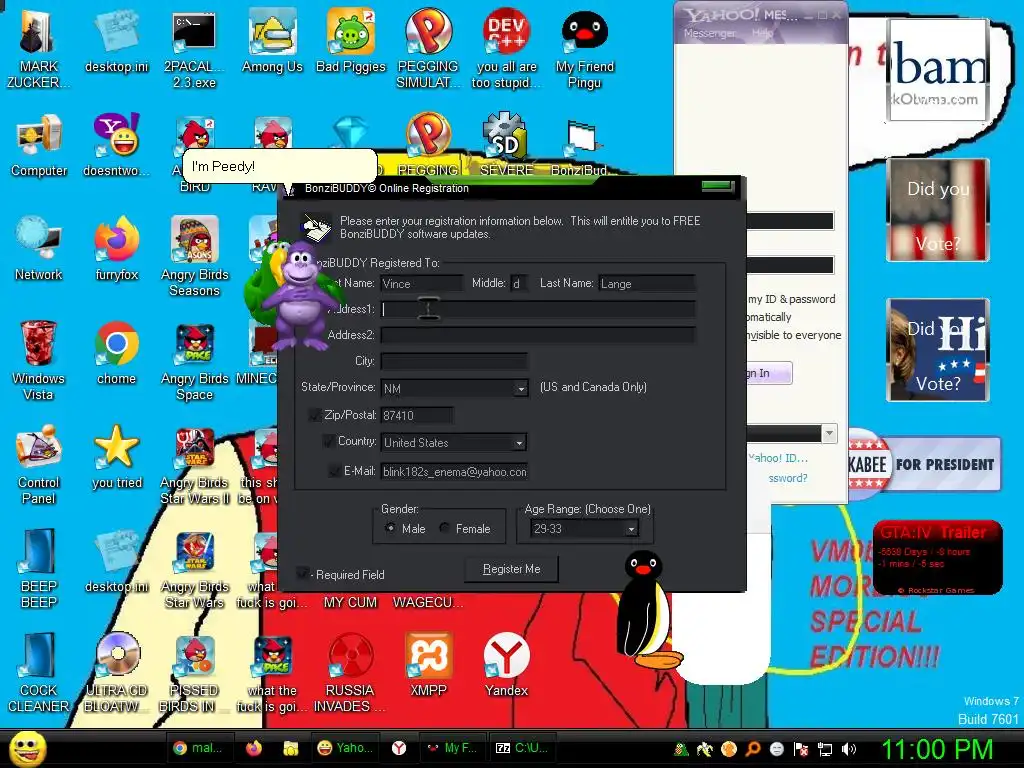Image resolution: width=1024 pixels, height=768 pixels.
Task: Switch to the 'Yaho...' taskbar button
Action: (345, 748)
